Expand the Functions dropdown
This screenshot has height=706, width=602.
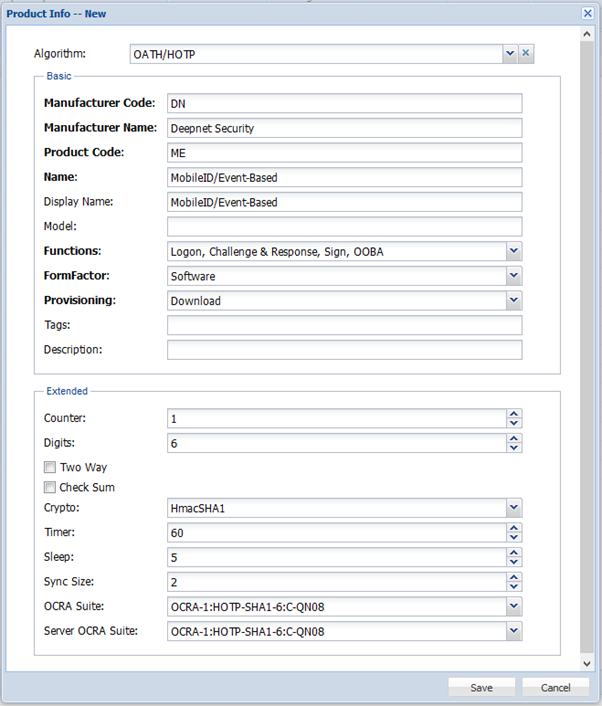tap(514, 252)
